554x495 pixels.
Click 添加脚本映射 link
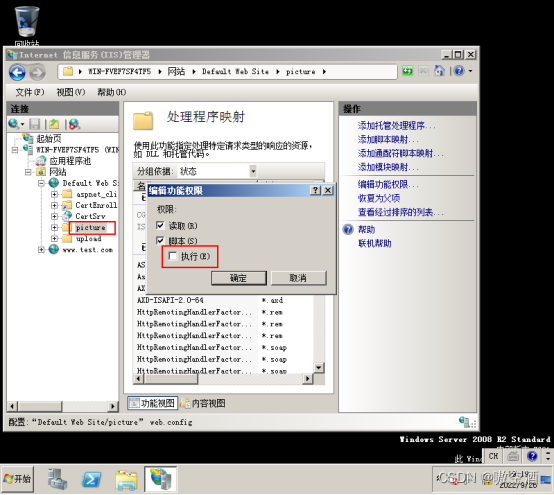[x=388, y=139]
